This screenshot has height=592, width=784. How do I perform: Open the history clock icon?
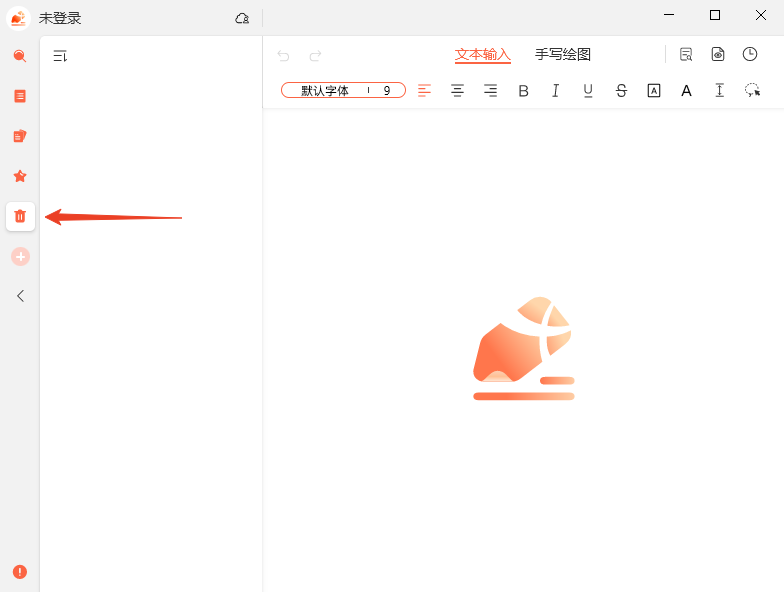[750, 54]
